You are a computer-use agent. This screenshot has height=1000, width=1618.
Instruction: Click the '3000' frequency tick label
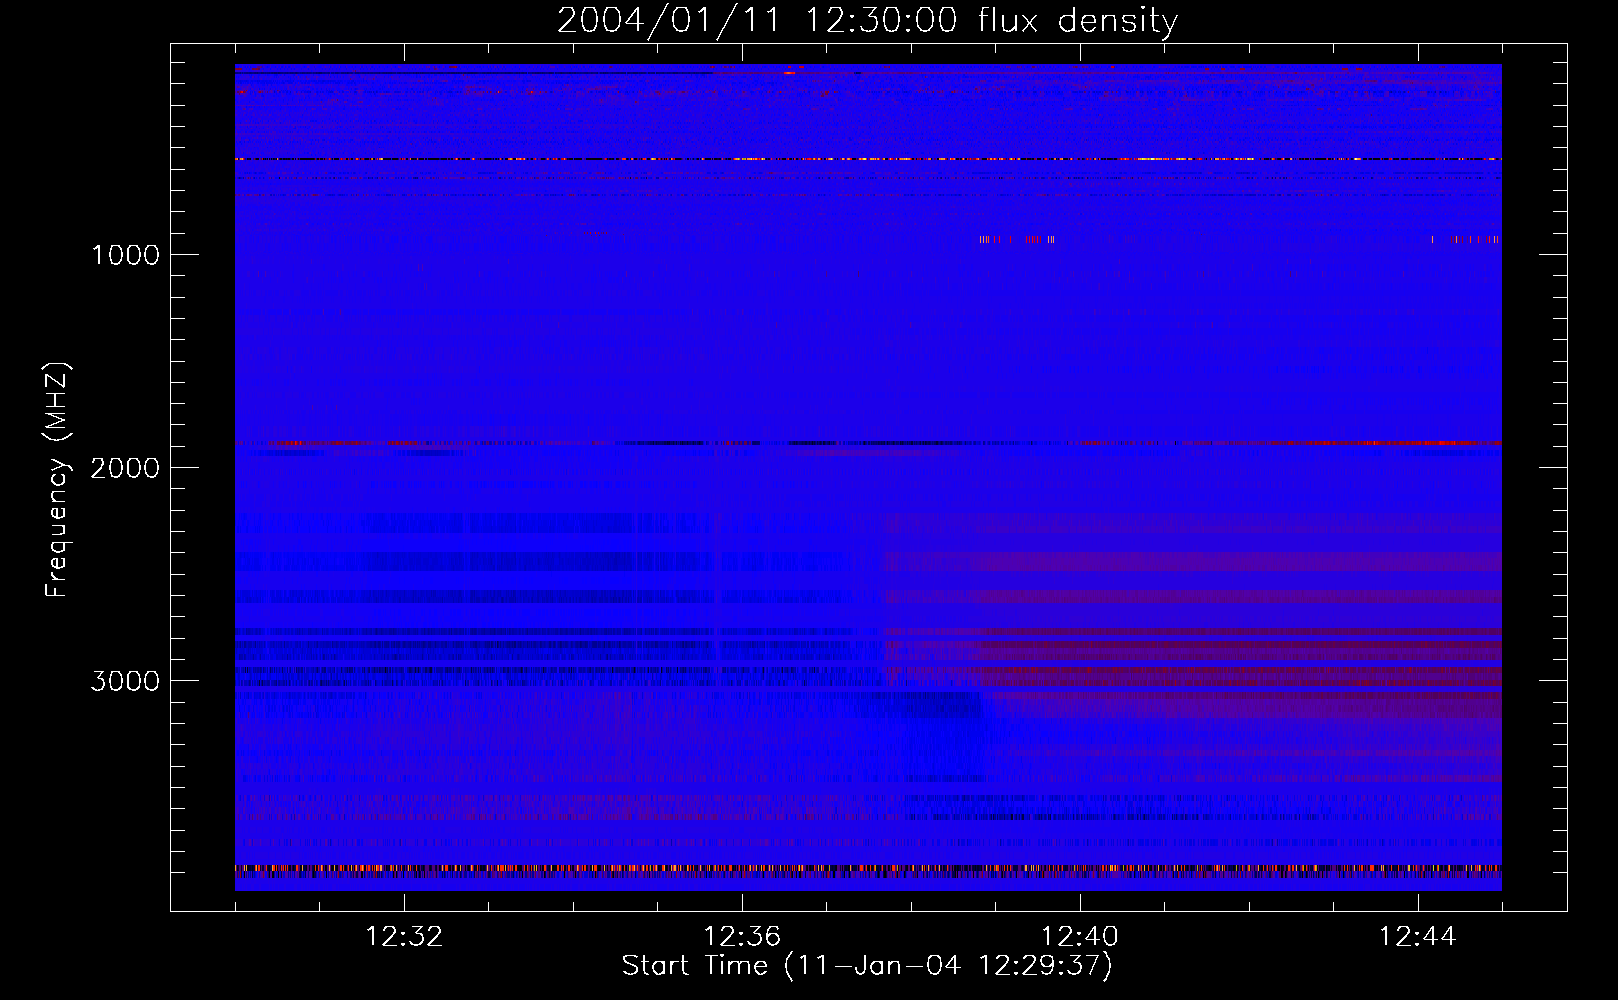pyautogui.click(x=125, y=681)
